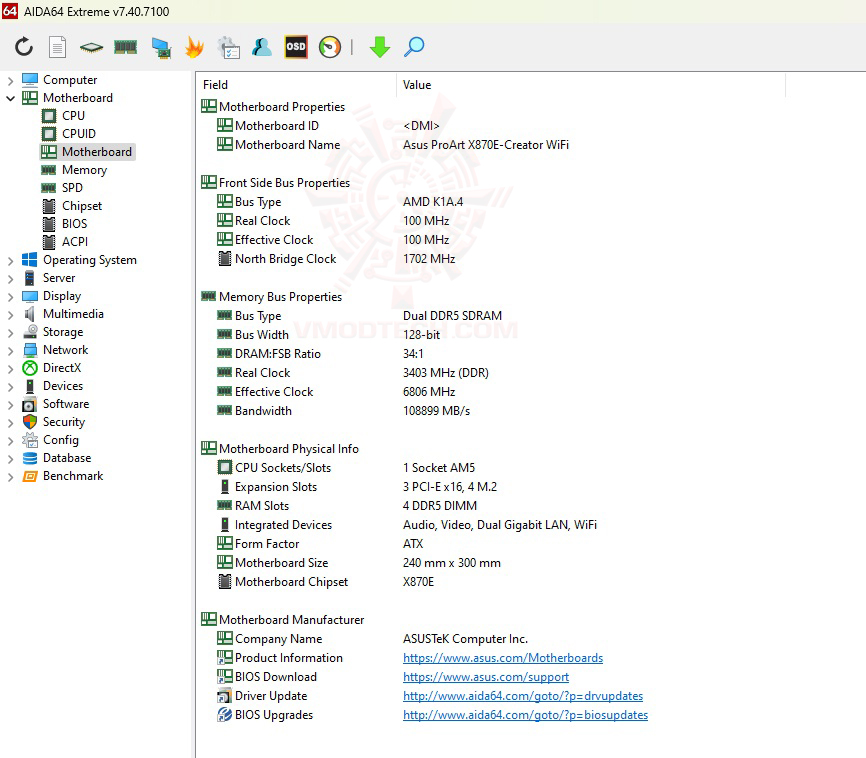Expand the Devices tree node
This screenshot has height=758, width=866.
pos(10,387)
